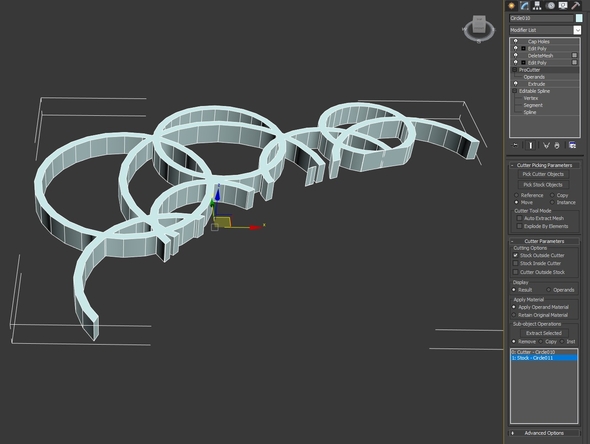Open the Modifier List dropdown
The image size is (590, 444).
545,30
